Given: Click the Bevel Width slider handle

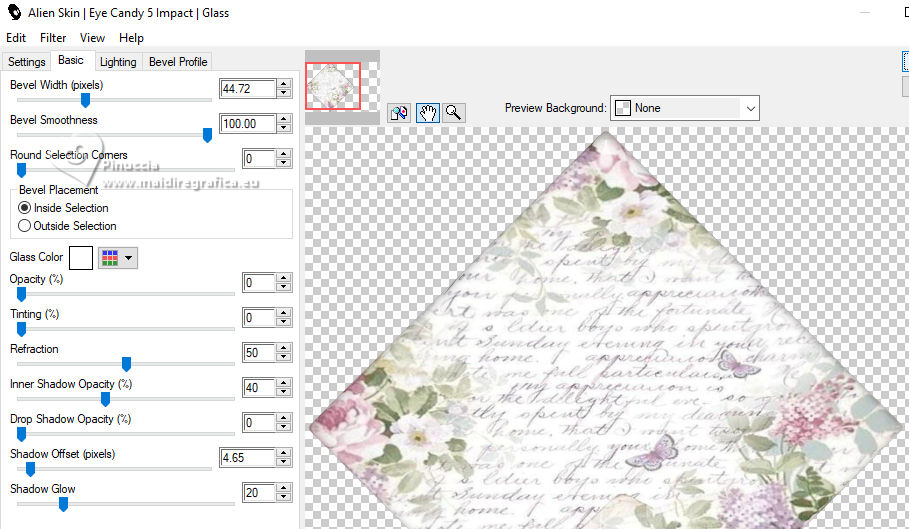Looking at the screenshot, I should click(x=85, y=100).
